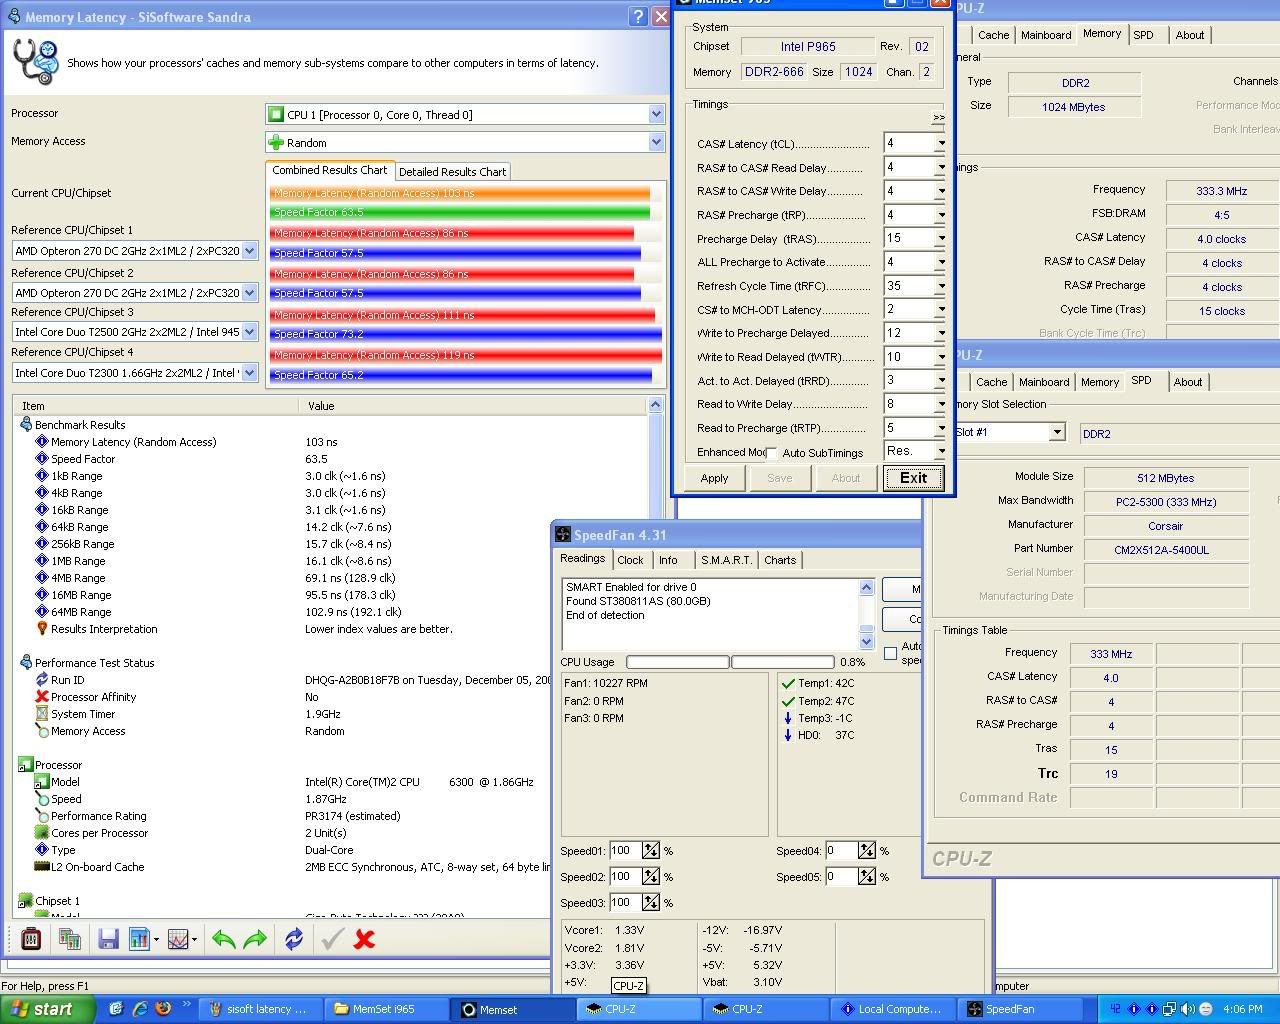Click Speed03 up/down spinner in SpeedFan

click(x=651, y=903)
